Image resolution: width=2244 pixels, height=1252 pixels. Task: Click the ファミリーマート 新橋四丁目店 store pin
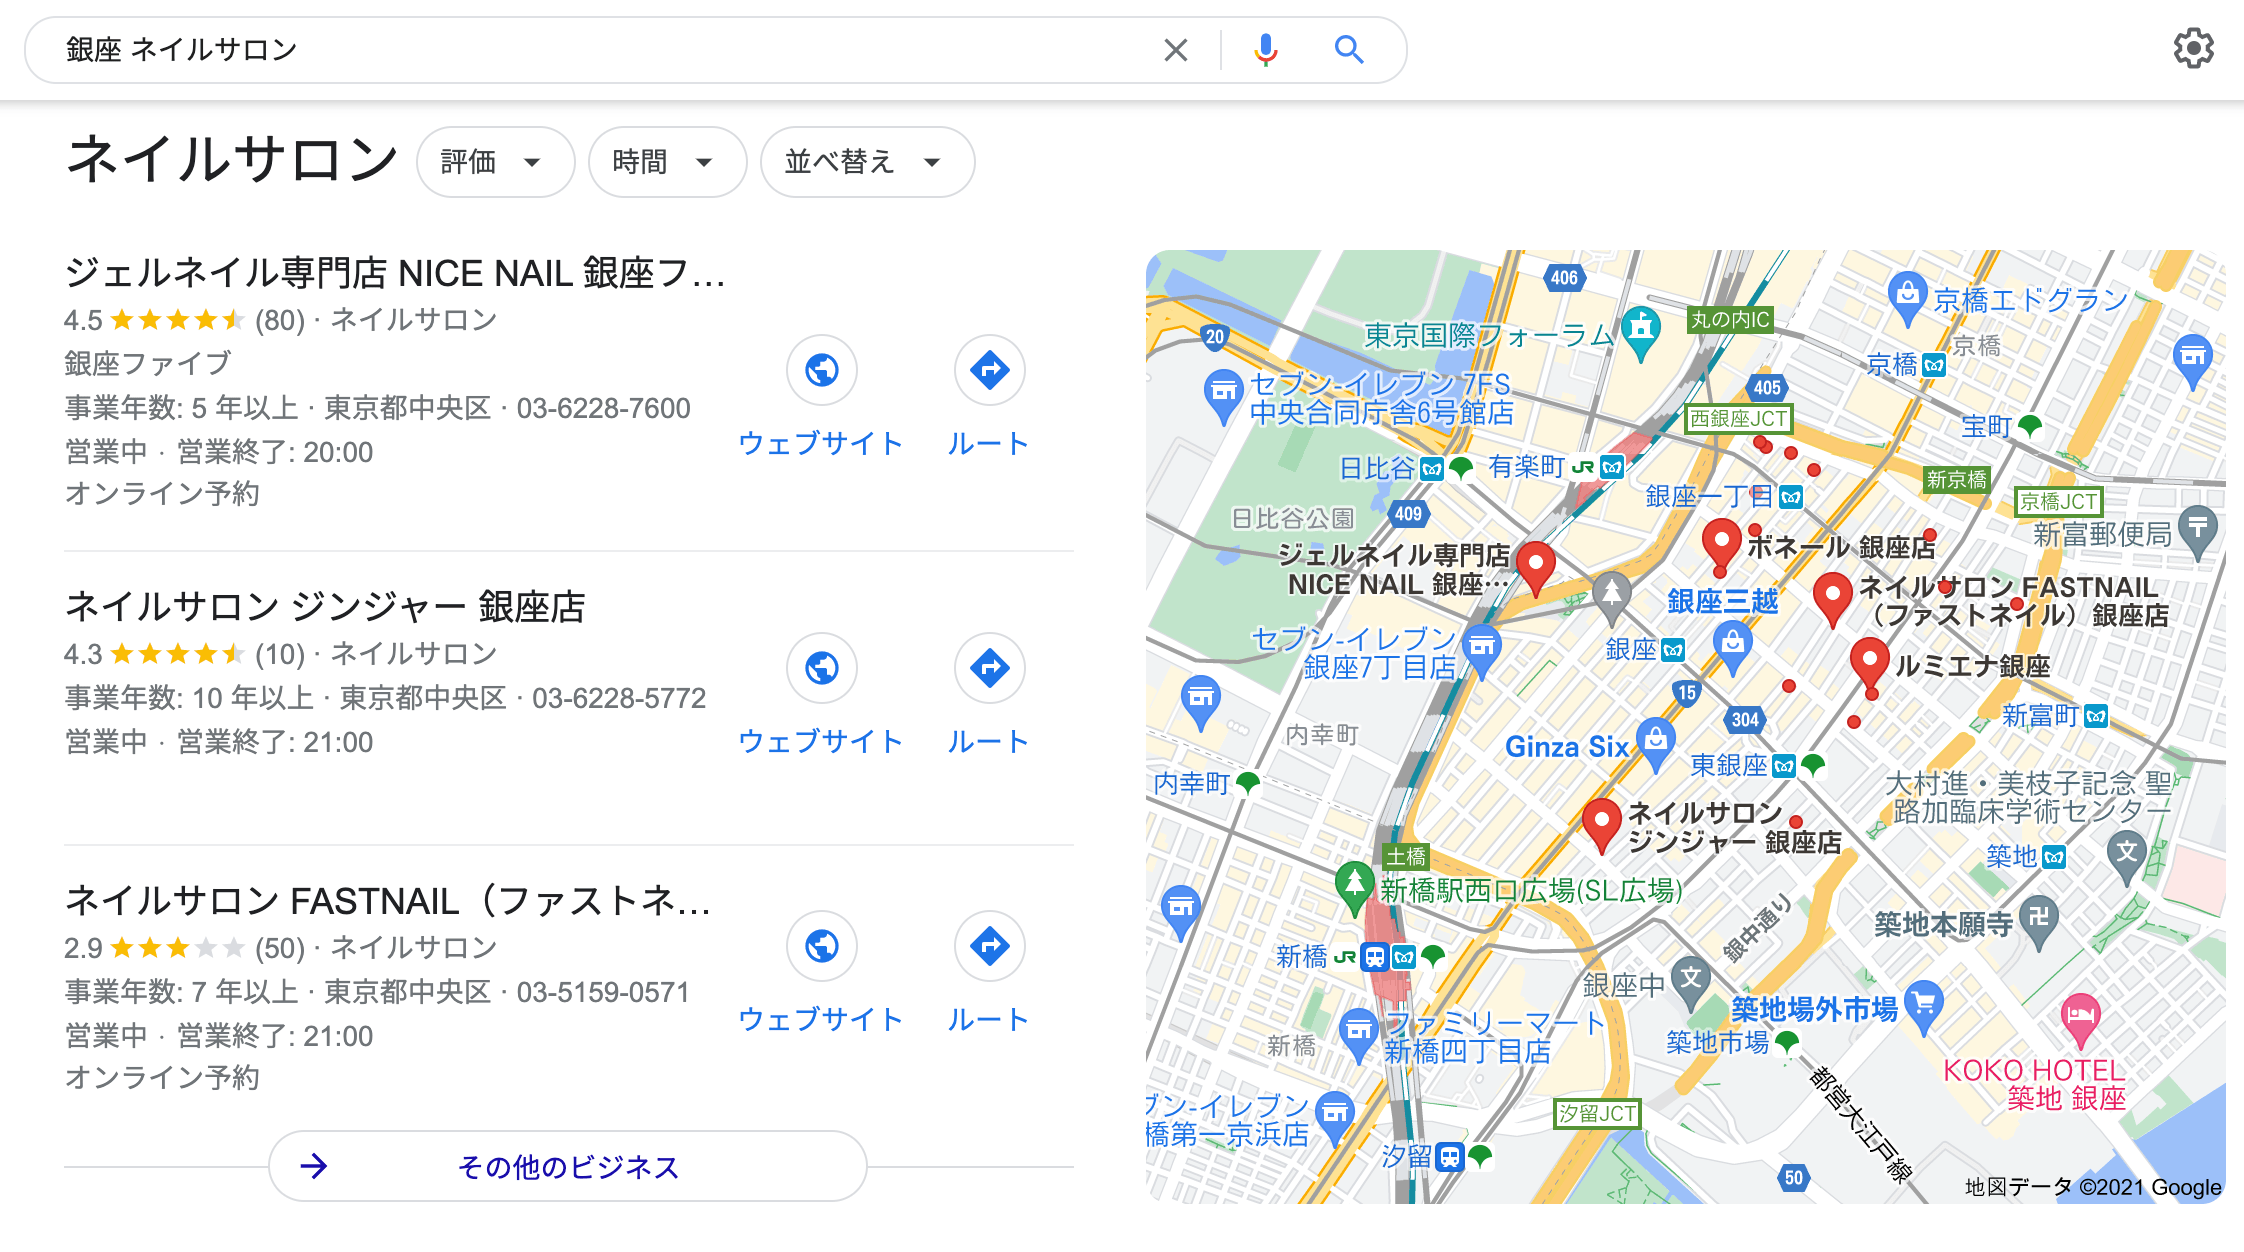pos(1357,1033)
